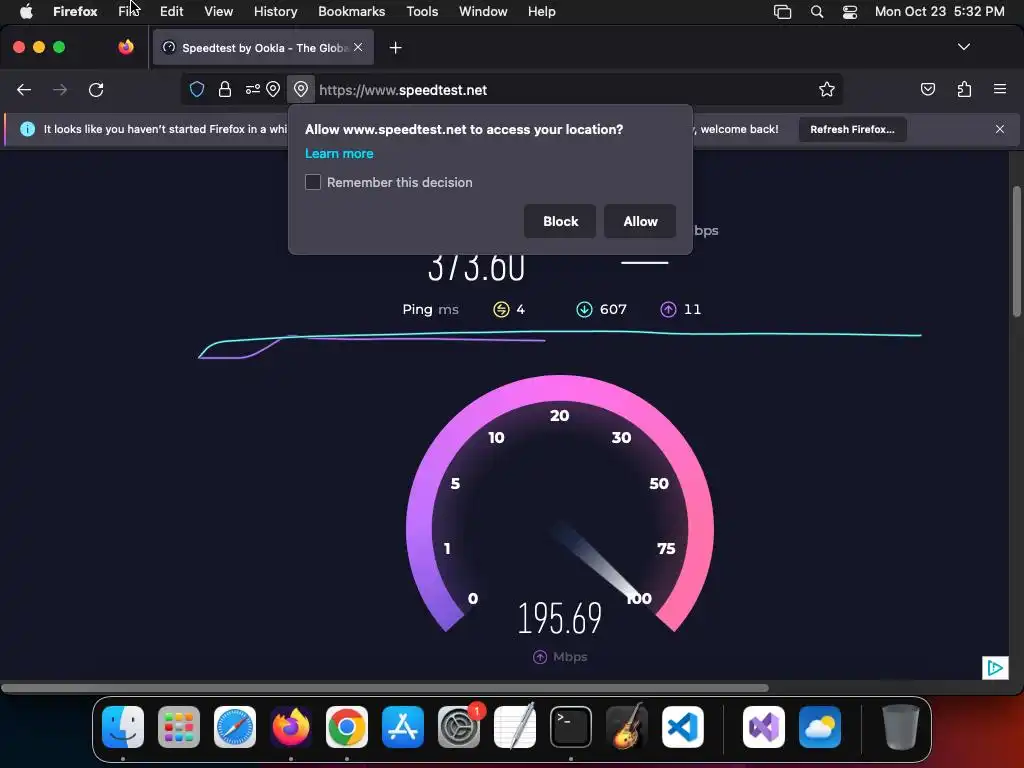The image size is (1024, 768).
Task: Click the Firefox View icon
Action: [x=126, y=47]
